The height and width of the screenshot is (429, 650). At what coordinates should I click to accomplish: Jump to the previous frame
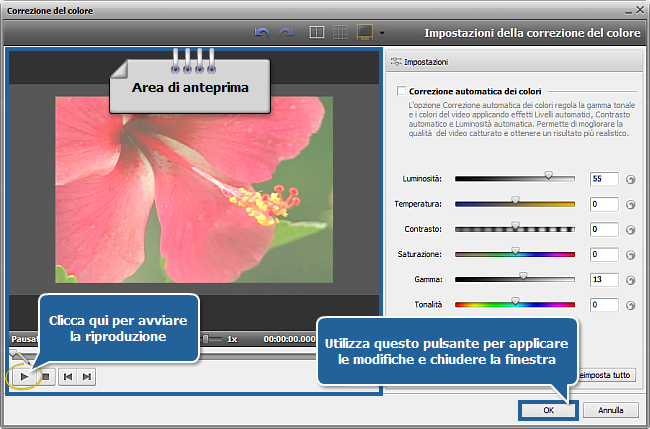(x=68, y=376)
